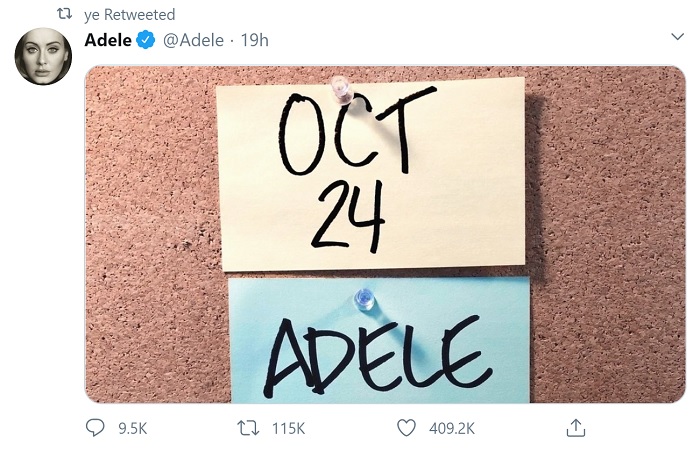Open the tweet via the 19h timestamp

click(254, 40)
